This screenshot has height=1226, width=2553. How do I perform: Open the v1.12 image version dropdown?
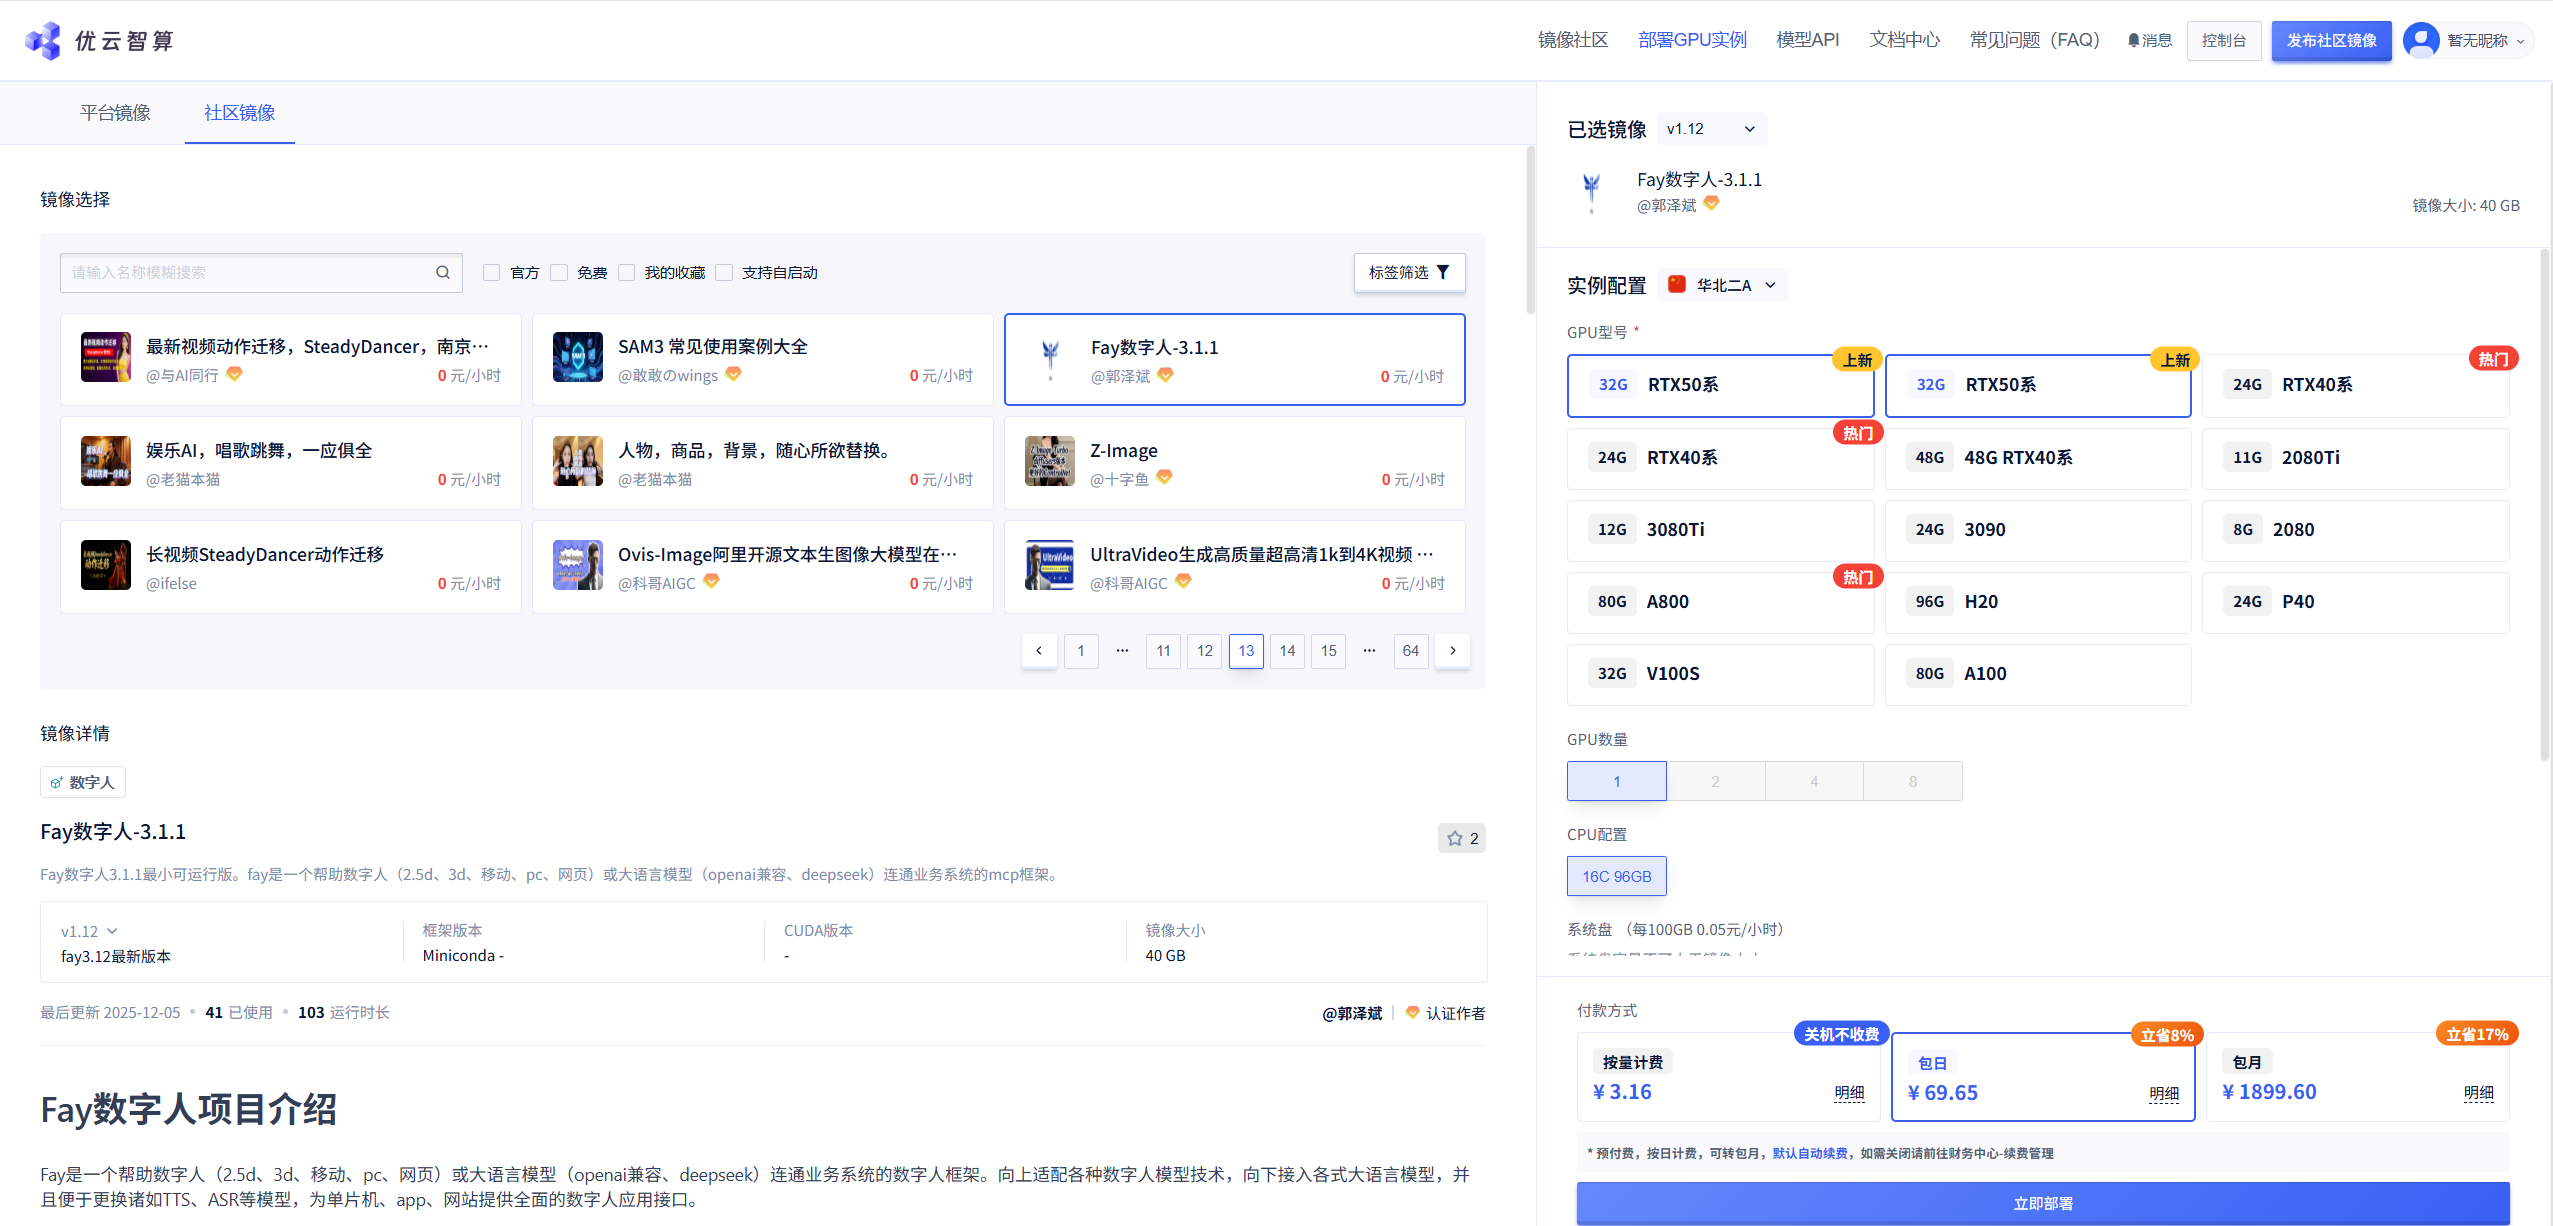pos(1711,129)
